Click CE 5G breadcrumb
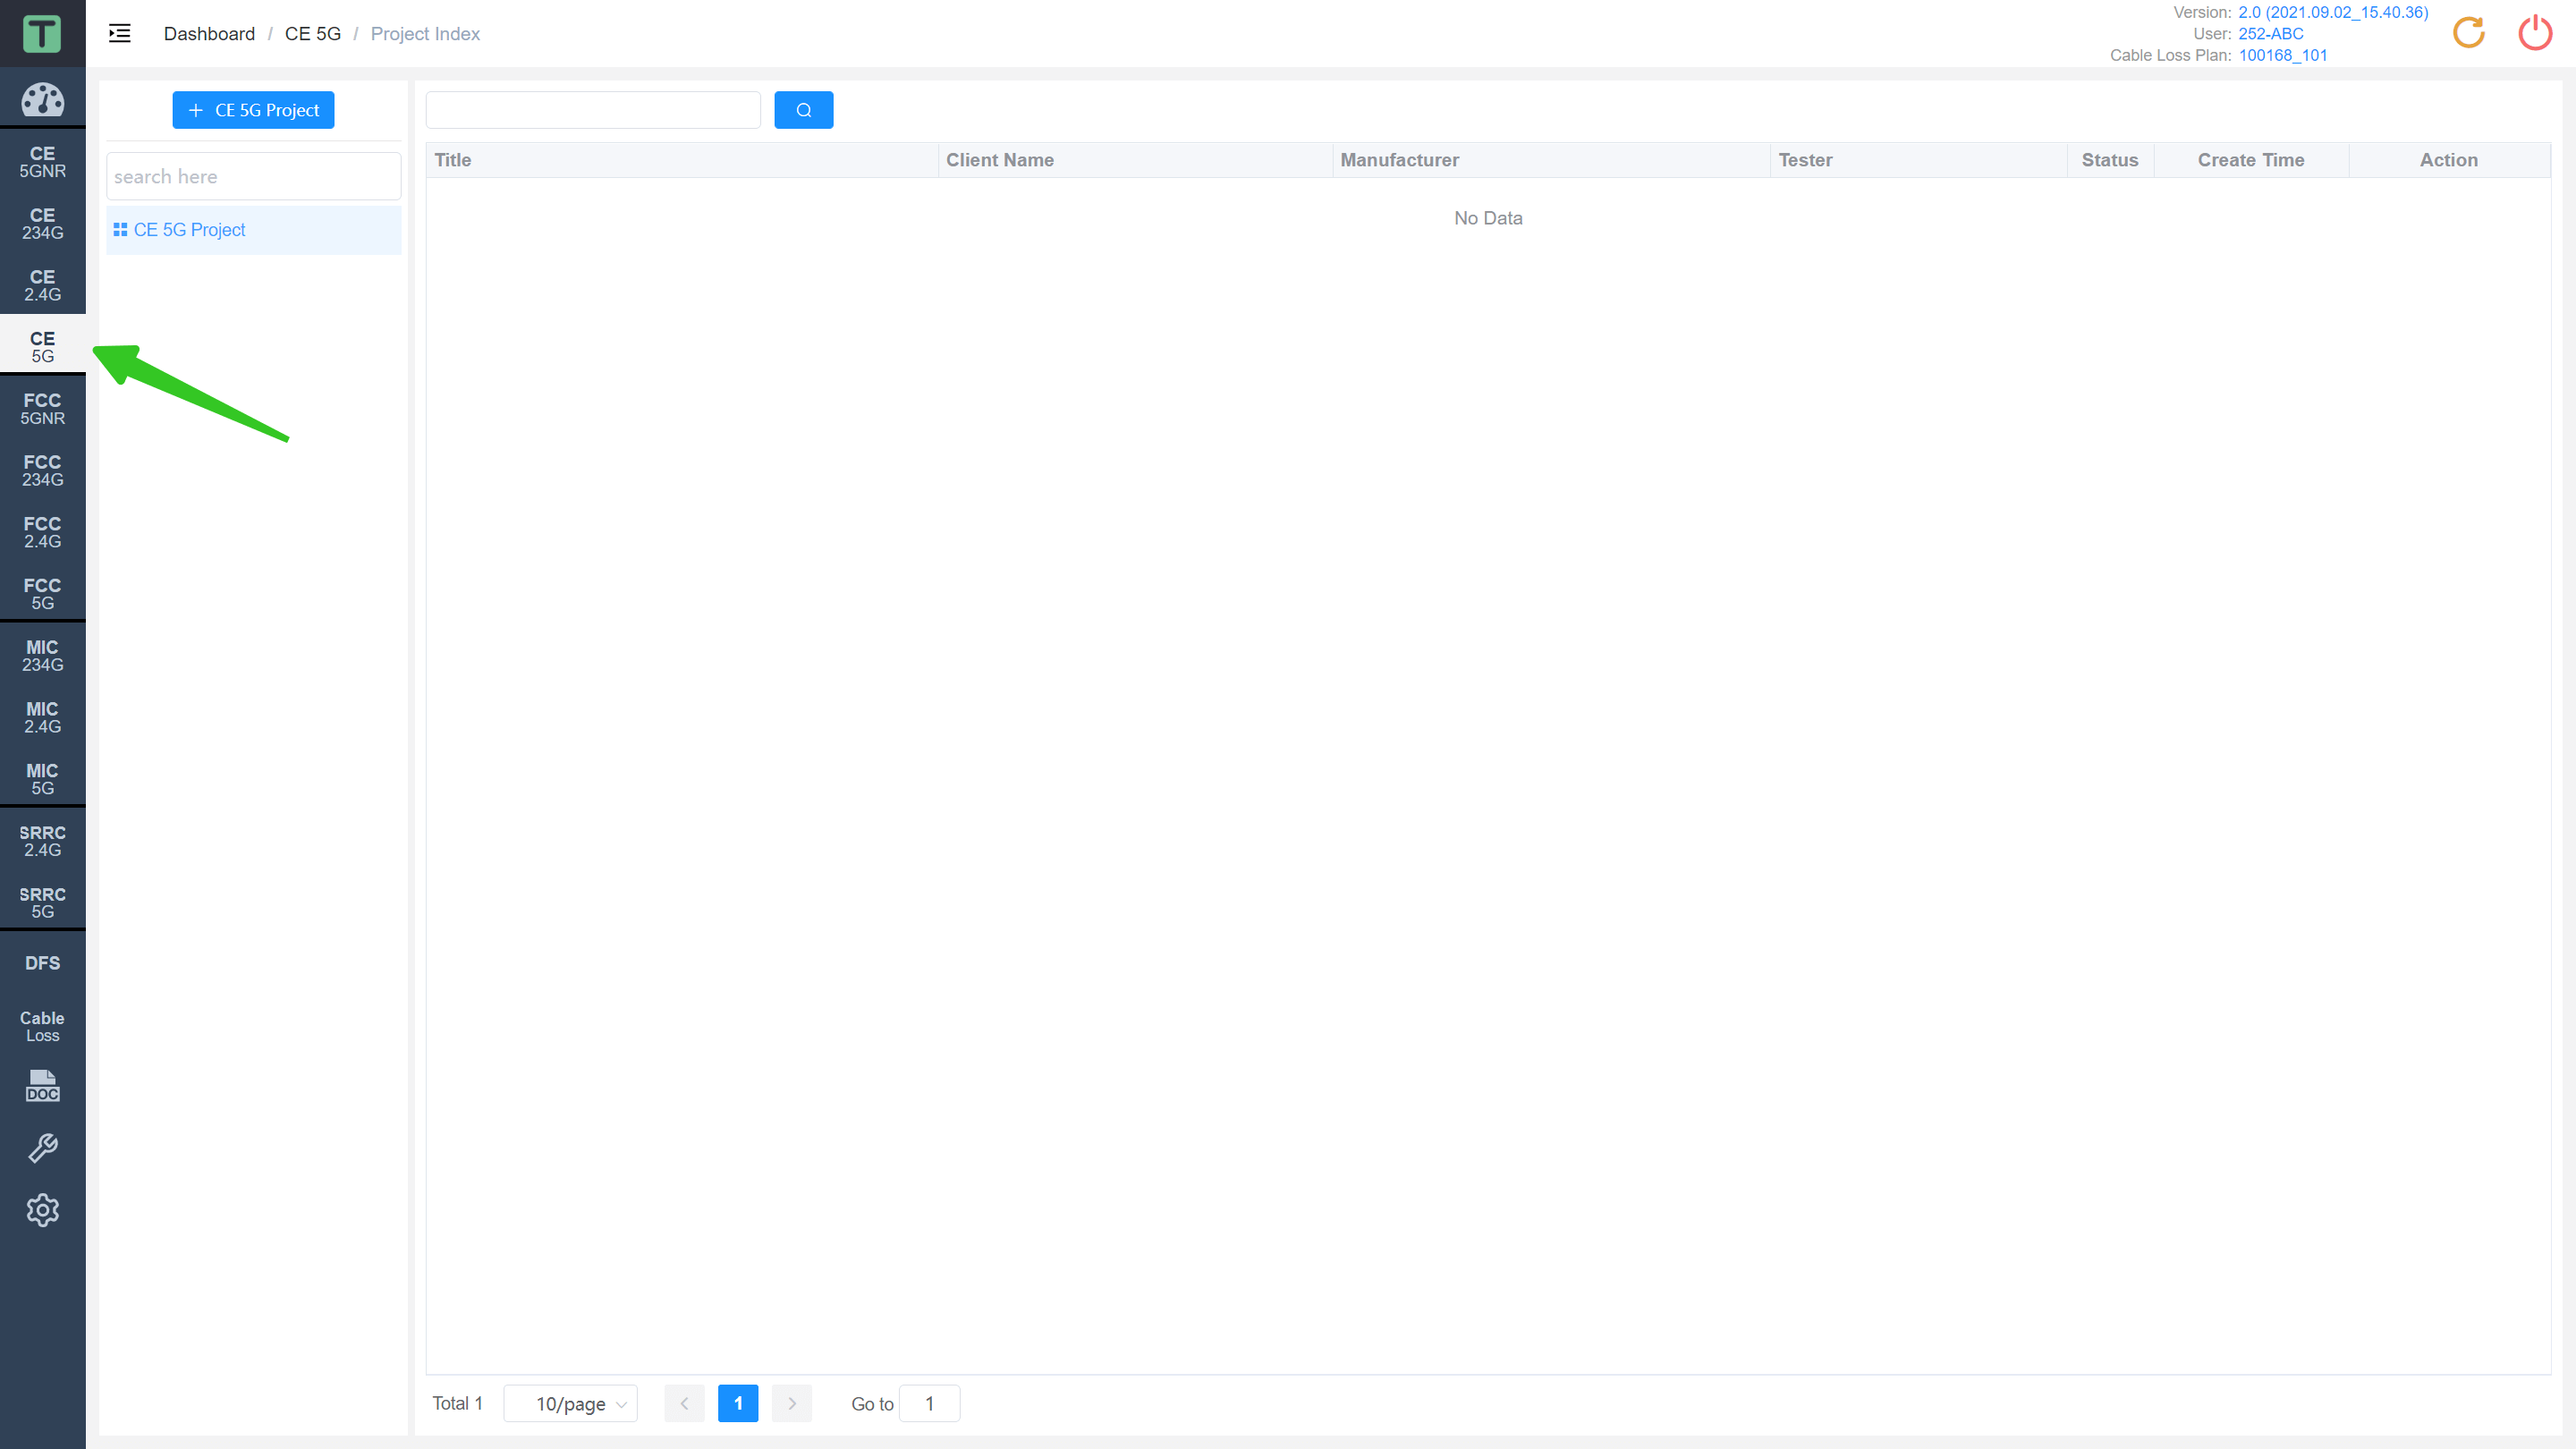Screen dimensions: 2576x1449 pyautogui.click(x=313, y=34)
